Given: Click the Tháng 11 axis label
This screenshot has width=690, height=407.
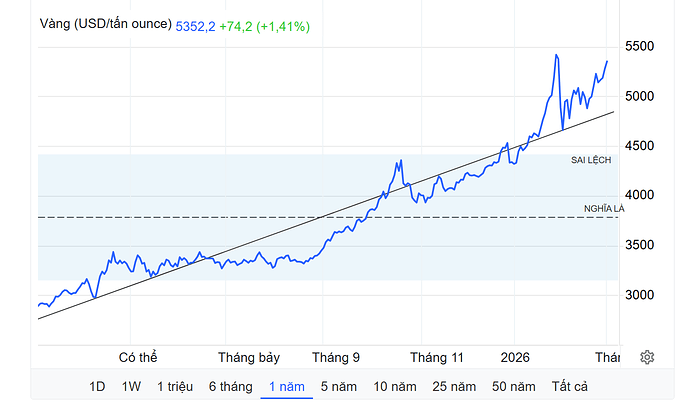Looking at the screenshot, I should tap(437, 357).
